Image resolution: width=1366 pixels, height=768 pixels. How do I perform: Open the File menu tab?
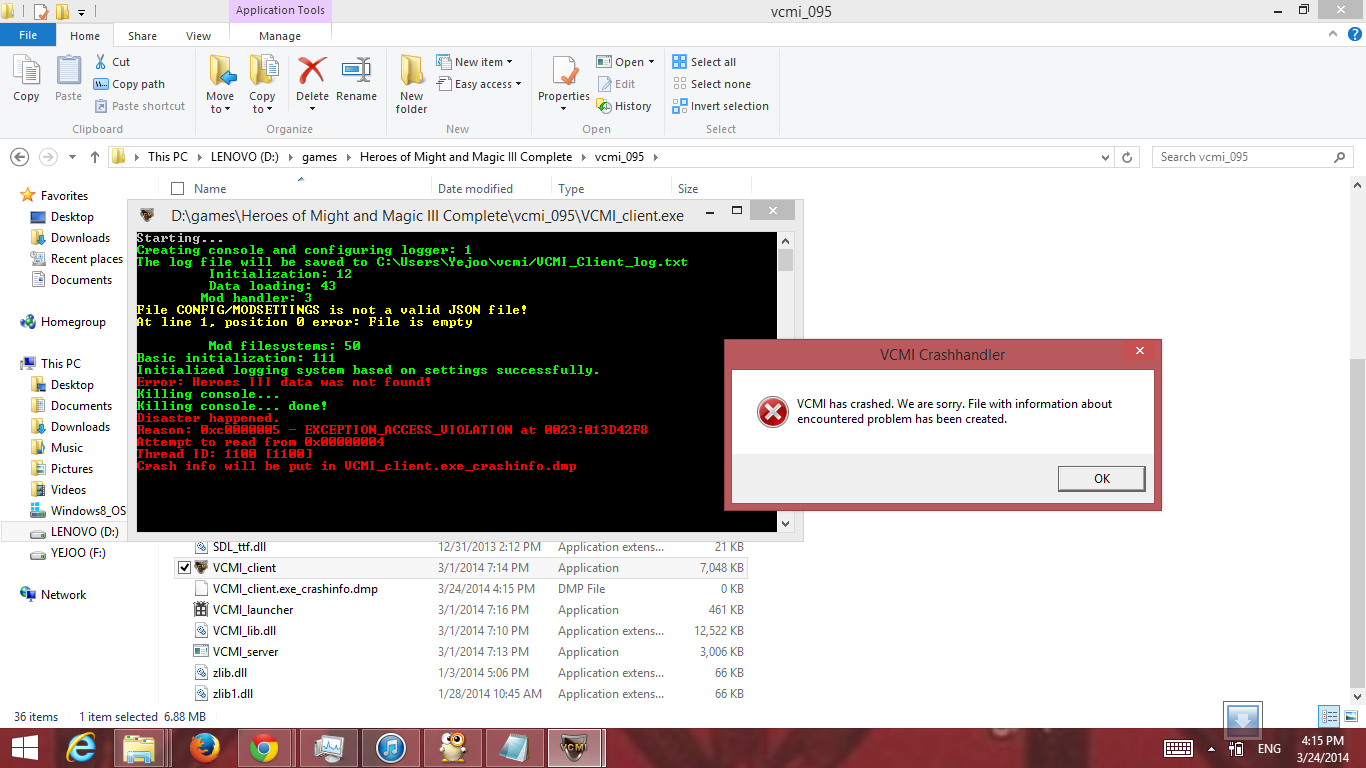tap(28, 35)
